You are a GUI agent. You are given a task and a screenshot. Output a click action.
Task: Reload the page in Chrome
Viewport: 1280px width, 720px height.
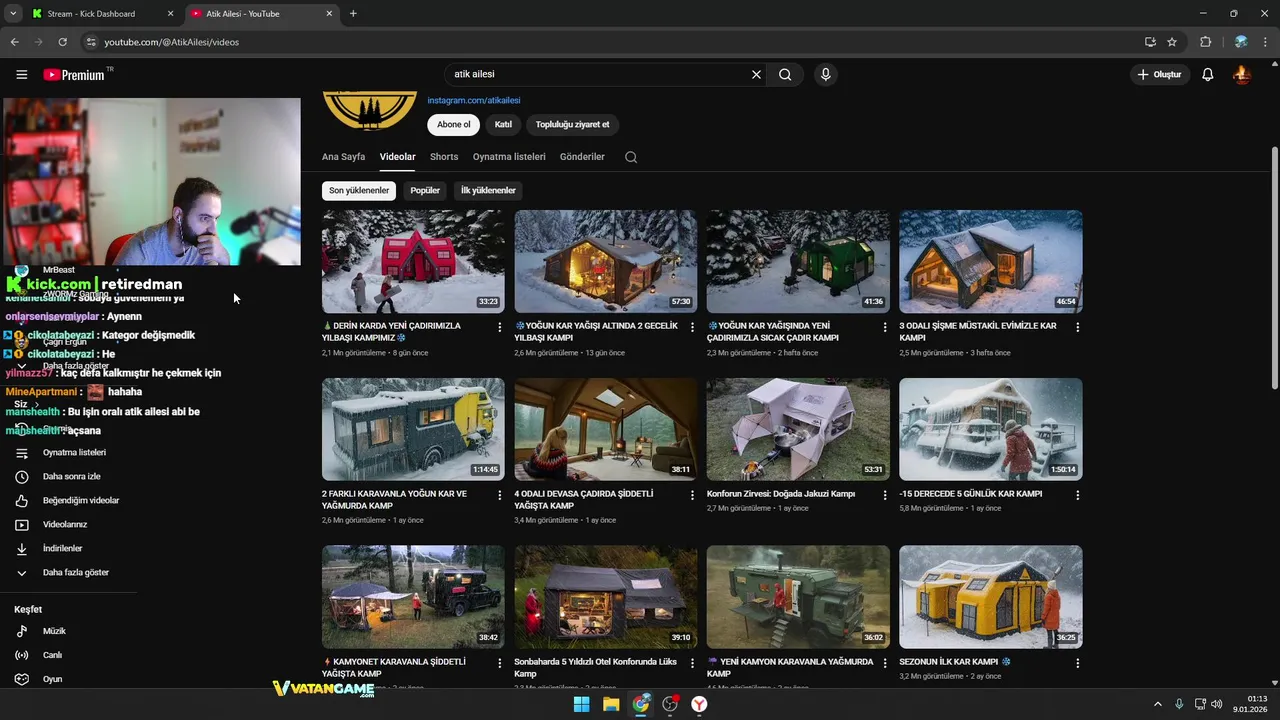(x=62, y=42)
